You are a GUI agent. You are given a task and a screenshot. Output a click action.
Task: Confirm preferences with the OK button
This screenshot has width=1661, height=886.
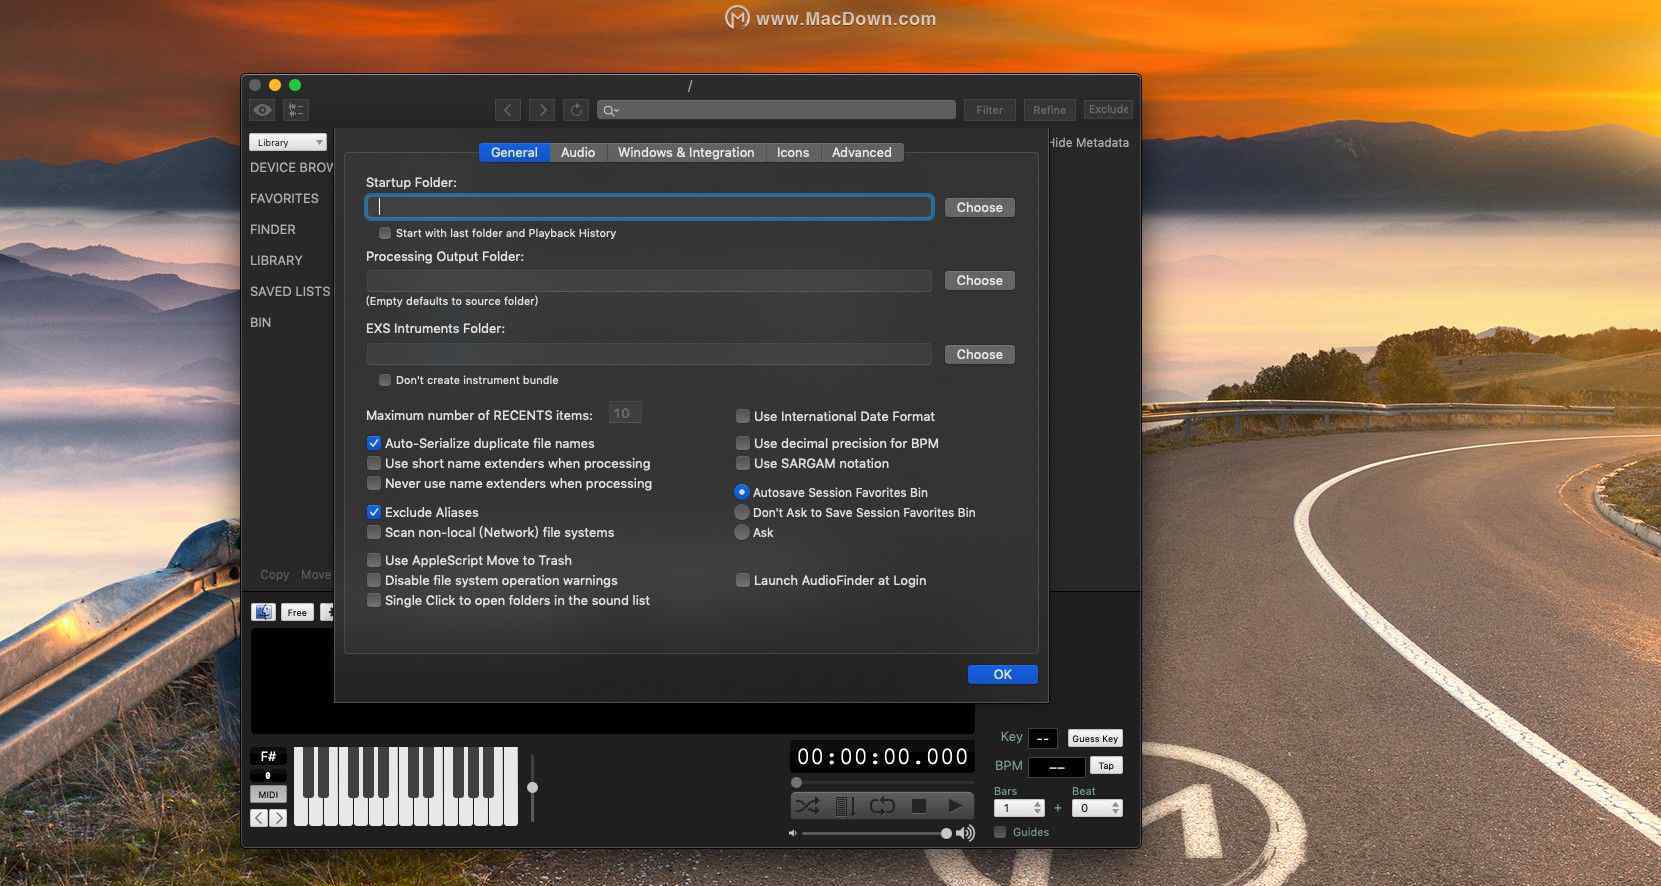(1003, 674)
